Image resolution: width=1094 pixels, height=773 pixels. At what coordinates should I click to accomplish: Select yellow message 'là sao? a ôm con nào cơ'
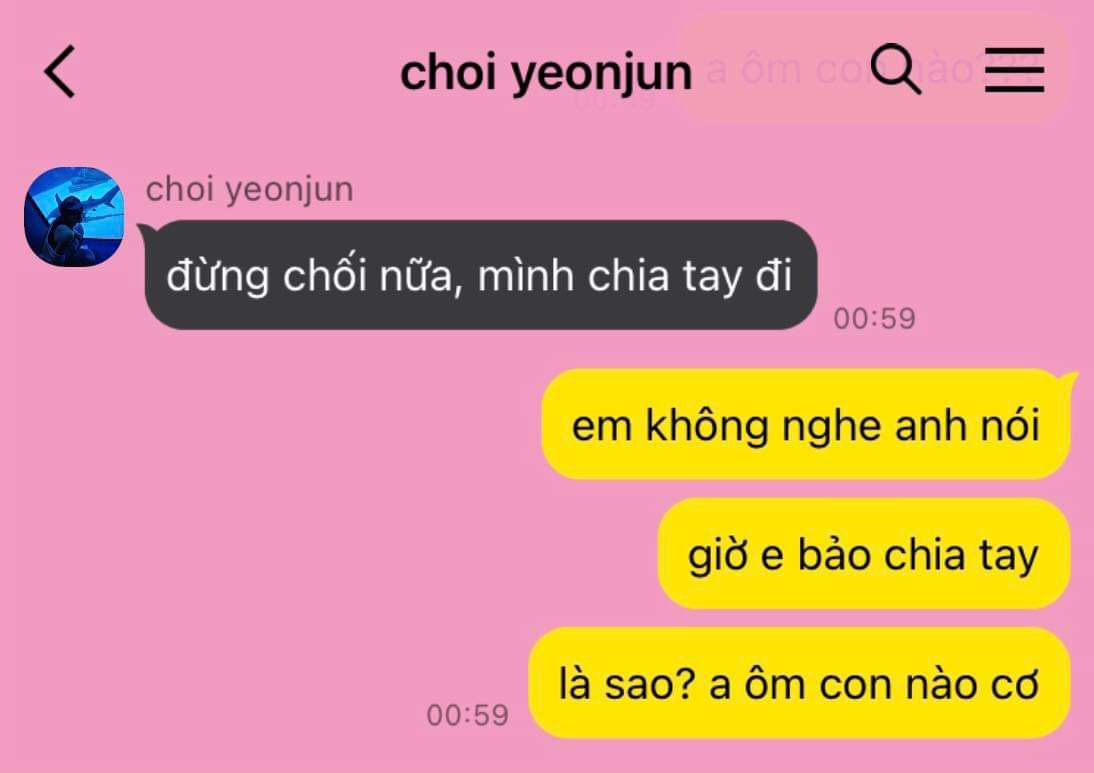point(800,683)
